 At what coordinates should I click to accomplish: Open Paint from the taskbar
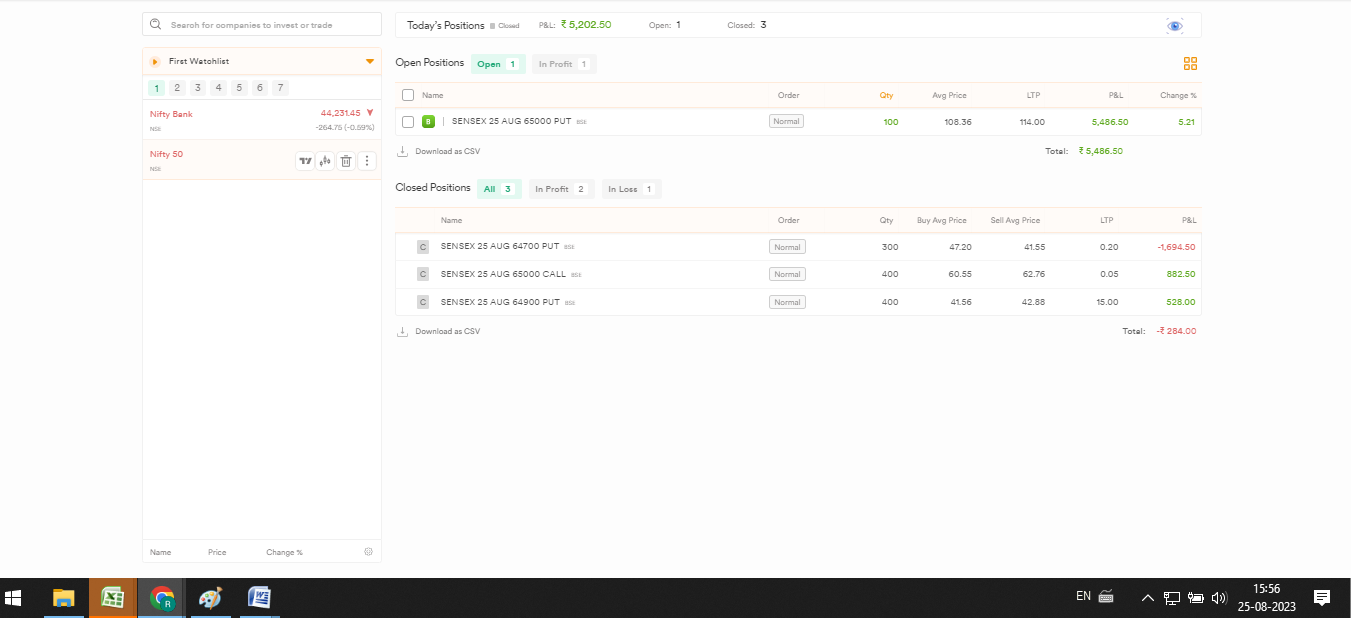tap(210, 598)
